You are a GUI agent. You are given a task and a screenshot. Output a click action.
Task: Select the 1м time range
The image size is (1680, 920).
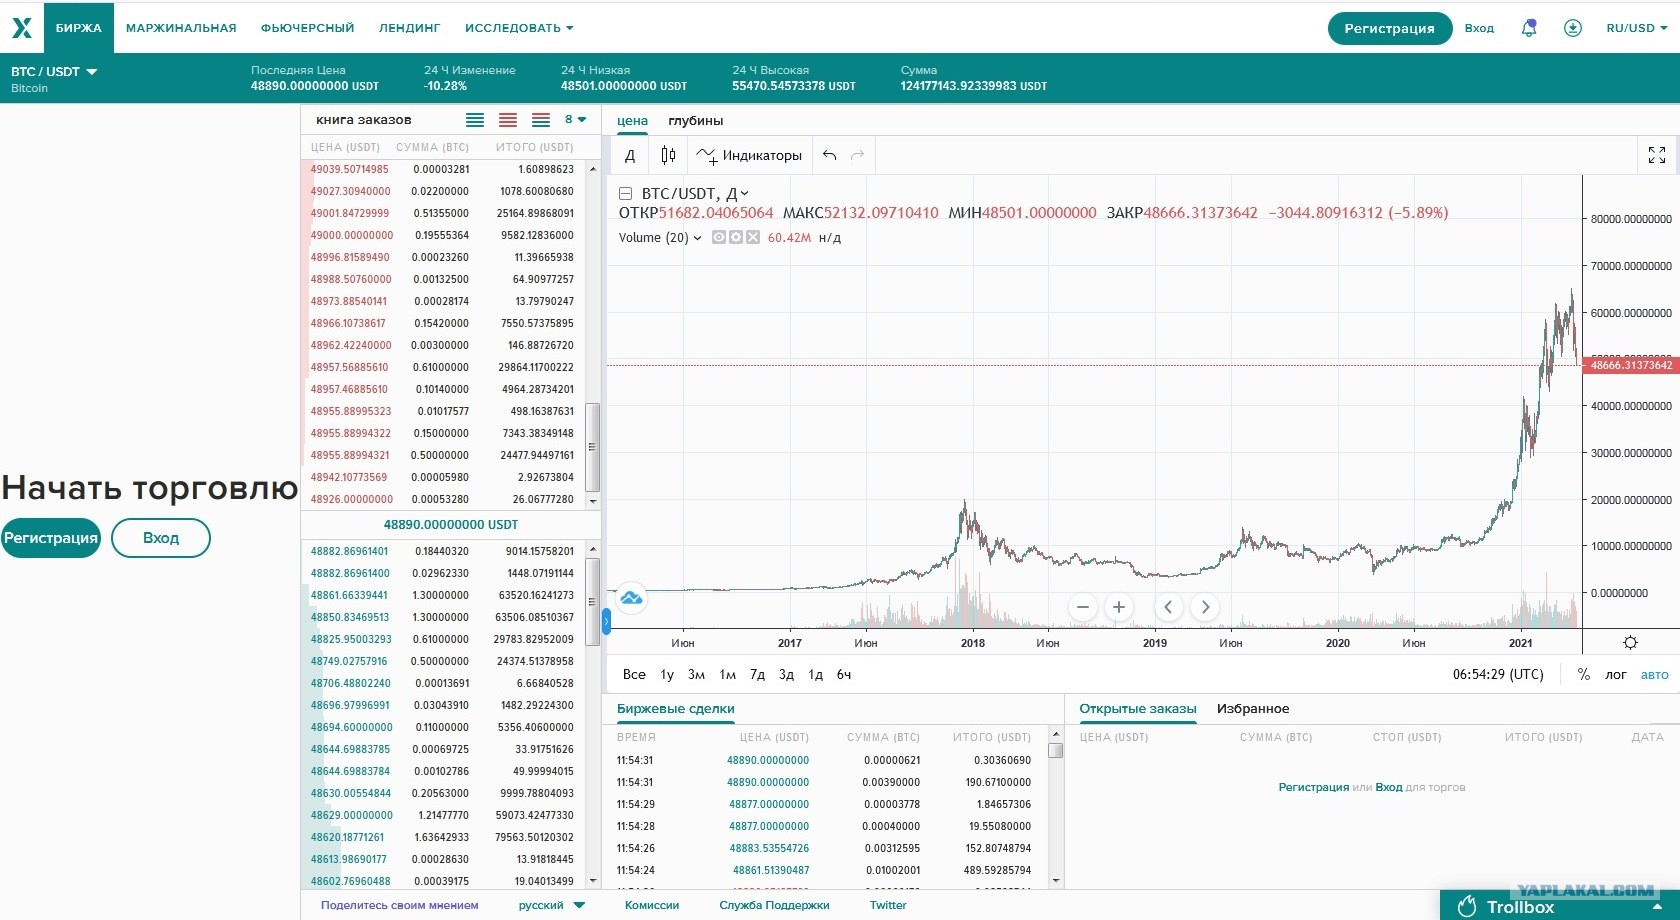[728, 675]
